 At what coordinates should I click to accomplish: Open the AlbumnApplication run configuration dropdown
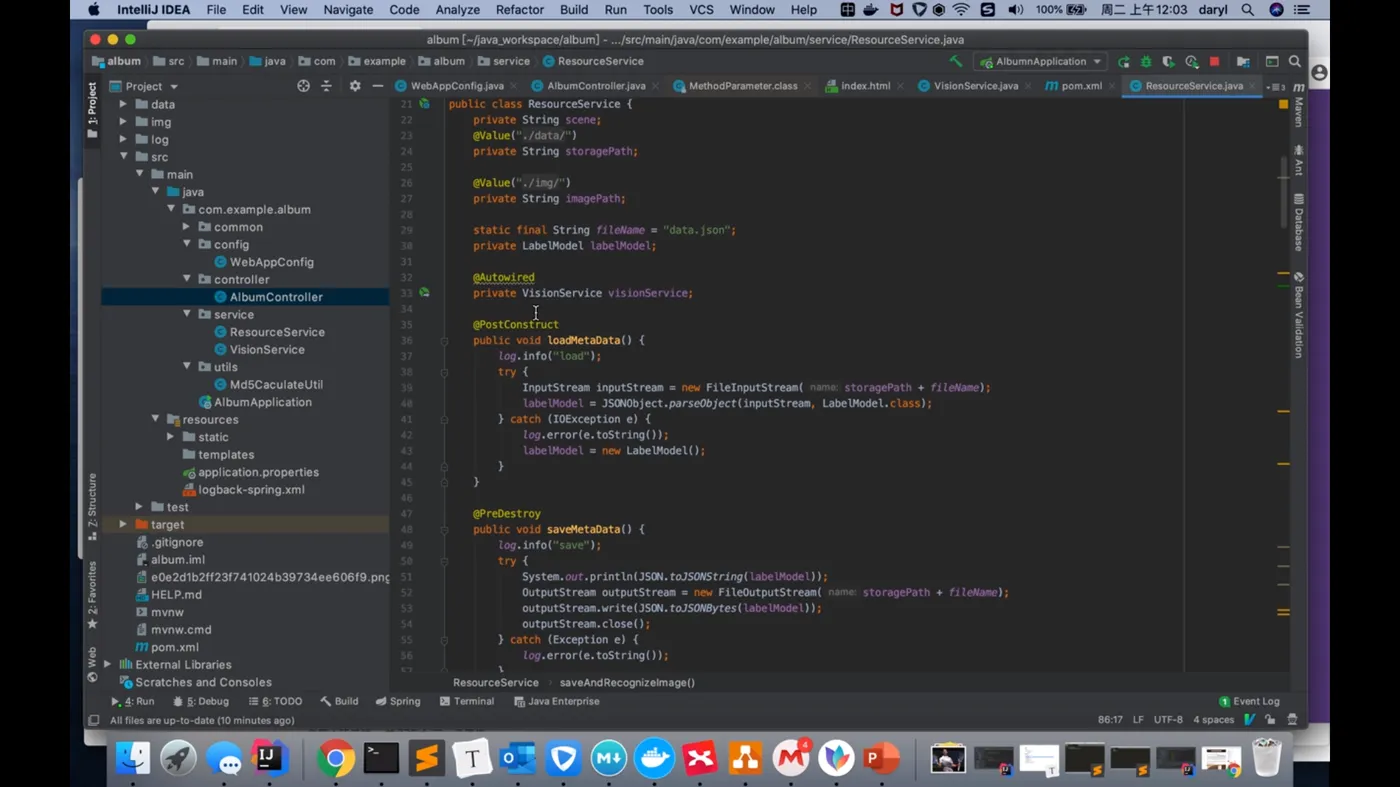1040,62
